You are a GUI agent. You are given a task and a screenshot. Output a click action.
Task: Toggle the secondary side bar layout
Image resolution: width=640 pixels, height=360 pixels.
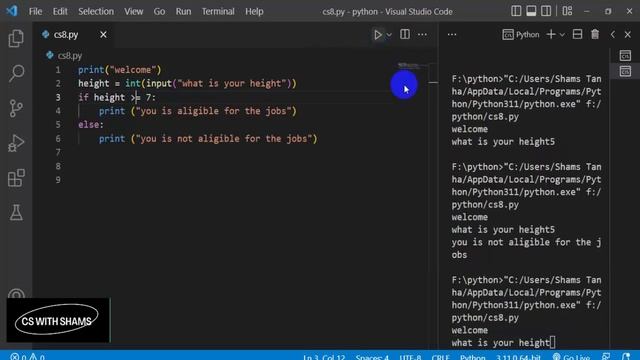click(546, 11)
